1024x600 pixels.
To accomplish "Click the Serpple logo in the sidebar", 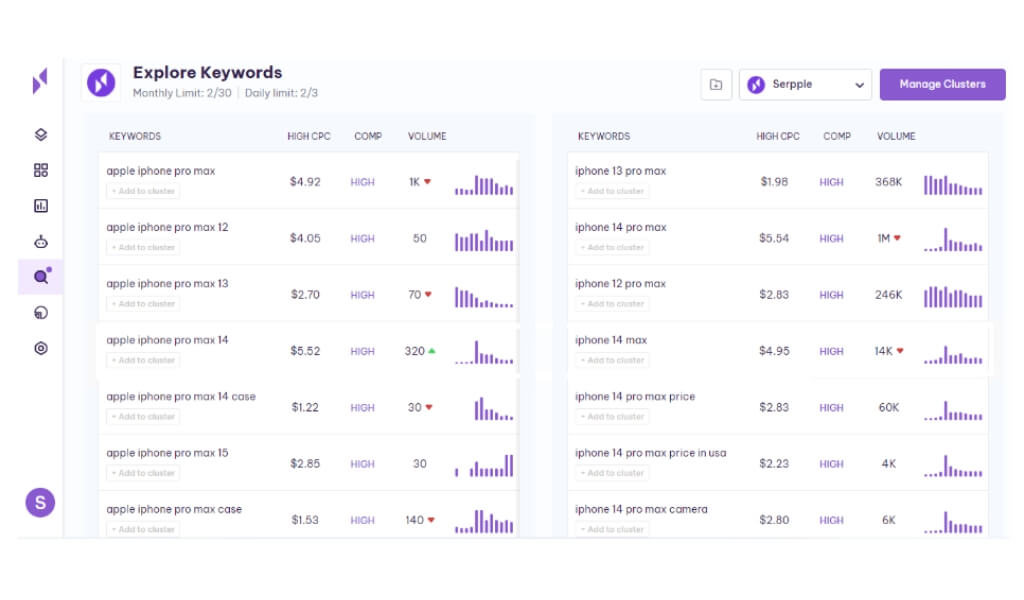I will click(x=40, y=83).
